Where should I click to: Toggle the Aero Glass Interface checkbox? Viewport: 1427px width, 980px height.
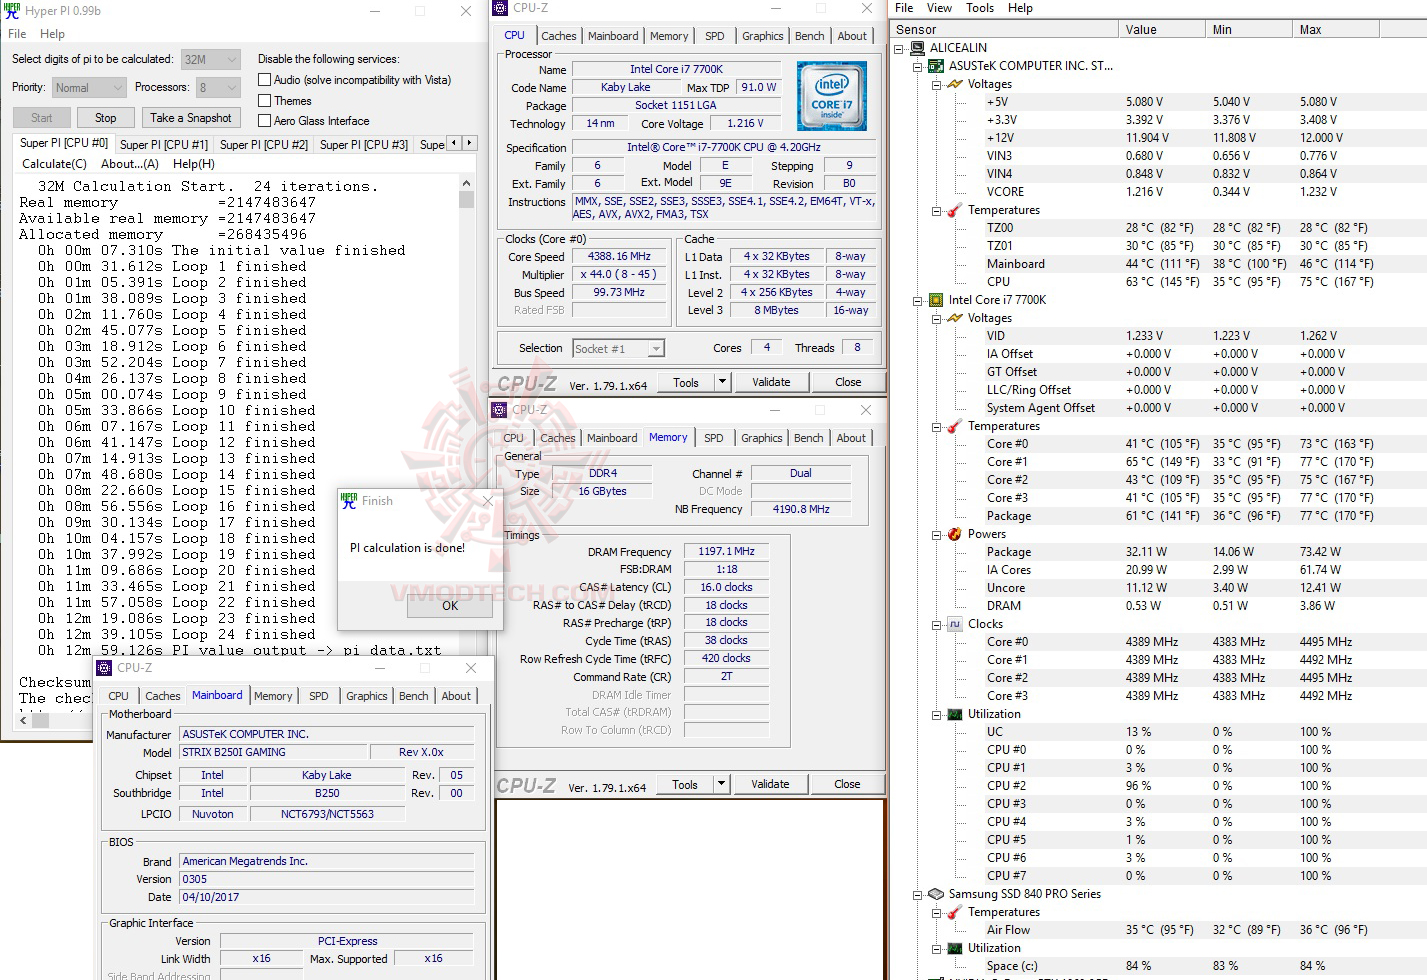(265, 121)
